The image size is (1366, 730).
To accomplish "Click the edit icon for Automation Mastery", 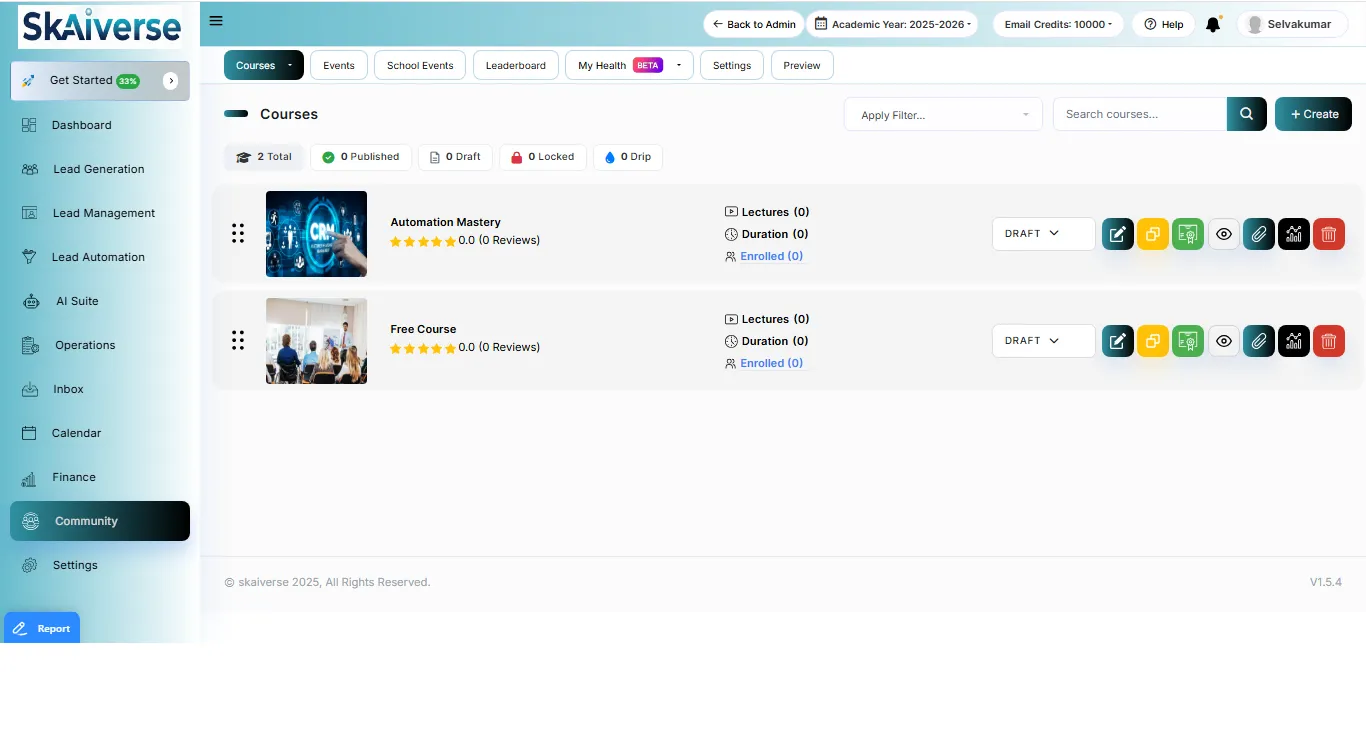I will (x=1118, y=234).
